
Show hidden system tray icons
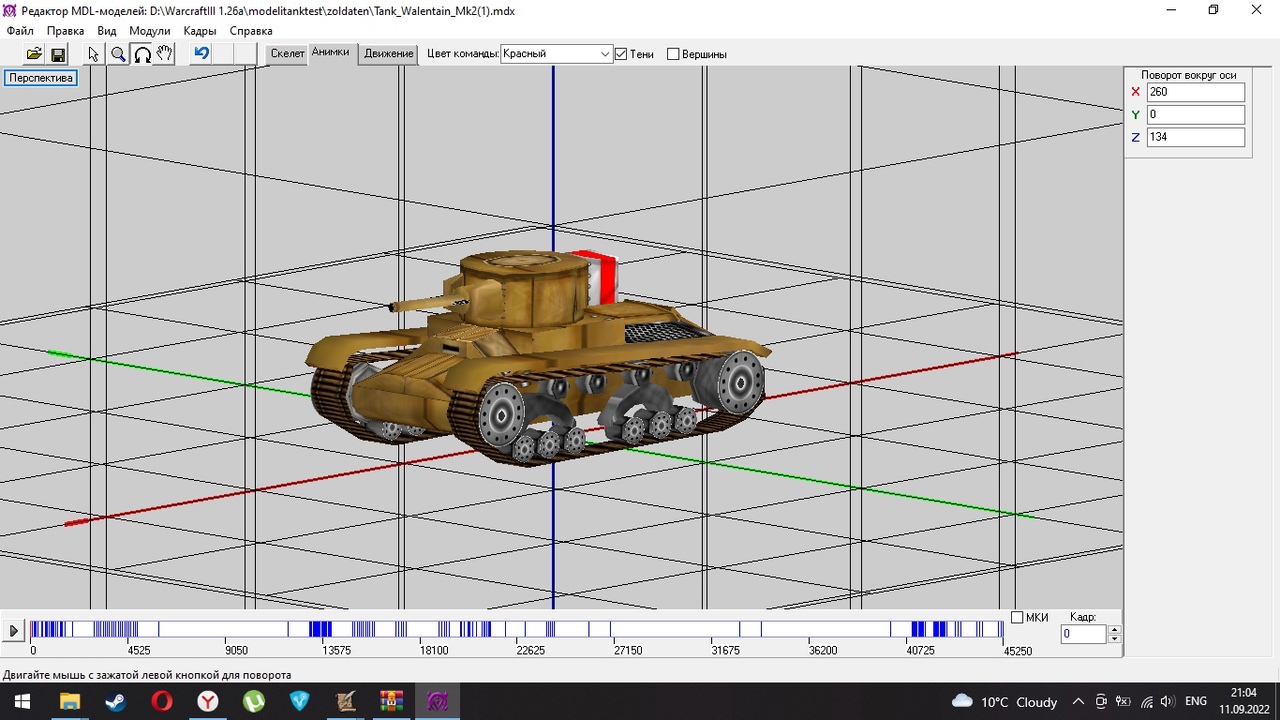coord(1078,702)
